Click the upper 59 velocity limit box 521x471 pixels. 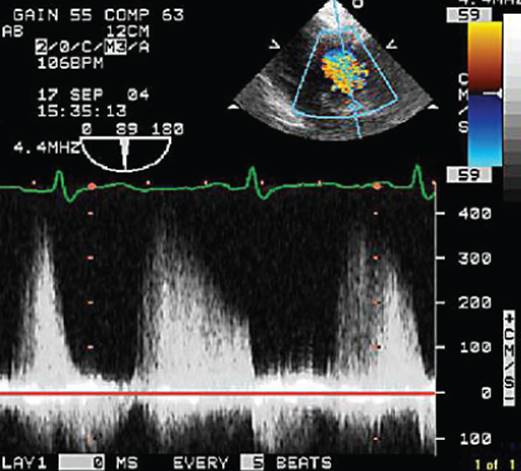(469, 15)
